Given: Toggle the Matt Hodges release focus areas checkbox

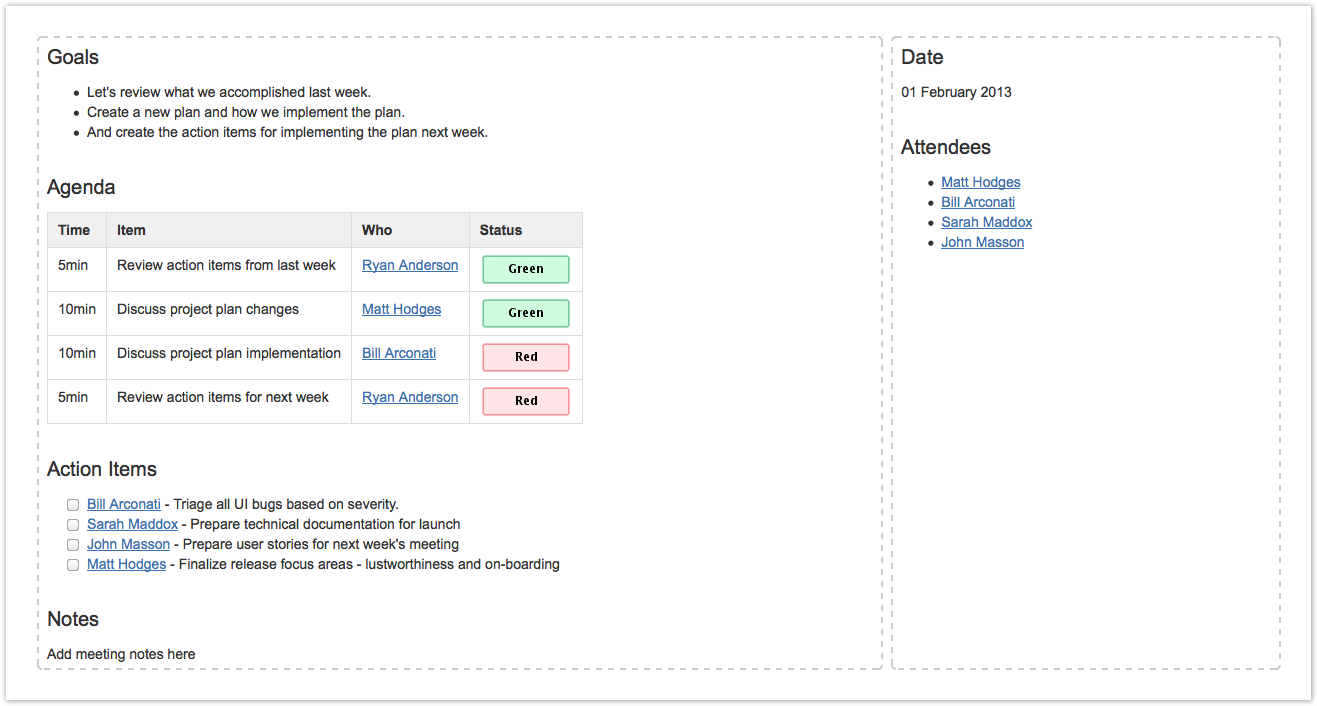Looking at the screenshot, I should pos(73,565).
